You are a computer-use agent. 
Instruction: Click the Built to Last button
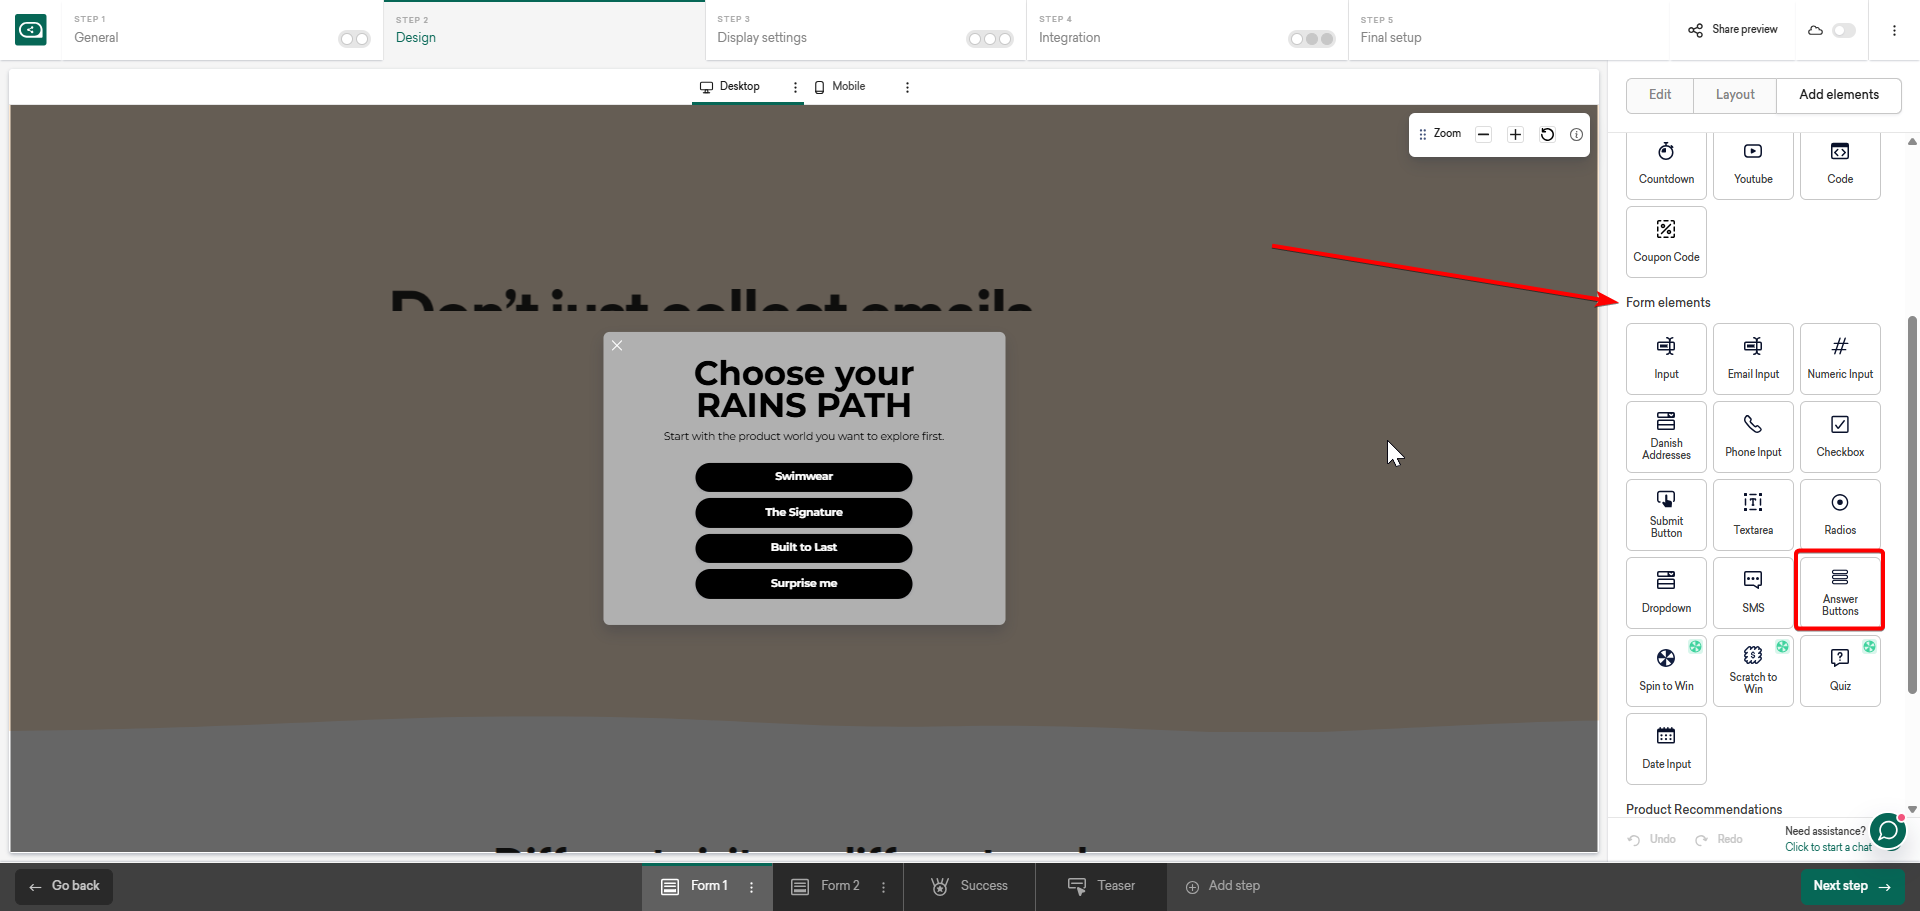point(804,548)
